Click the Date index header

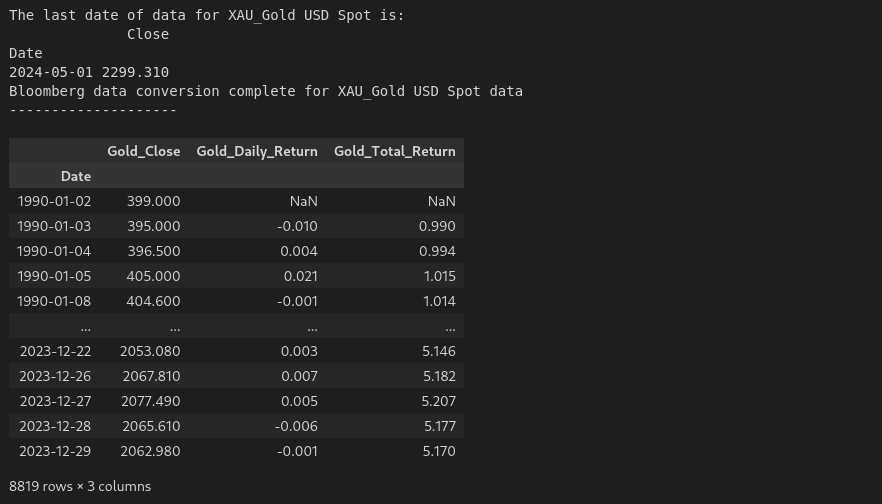(x=76, y=176)
